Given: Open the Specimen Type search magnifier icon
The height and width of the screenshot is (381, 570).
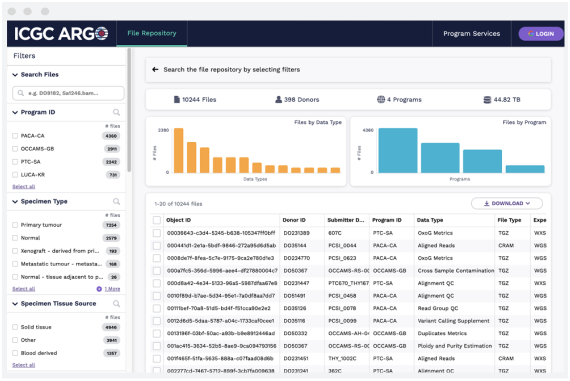Looking at the screenshot, I should [116, 201].
